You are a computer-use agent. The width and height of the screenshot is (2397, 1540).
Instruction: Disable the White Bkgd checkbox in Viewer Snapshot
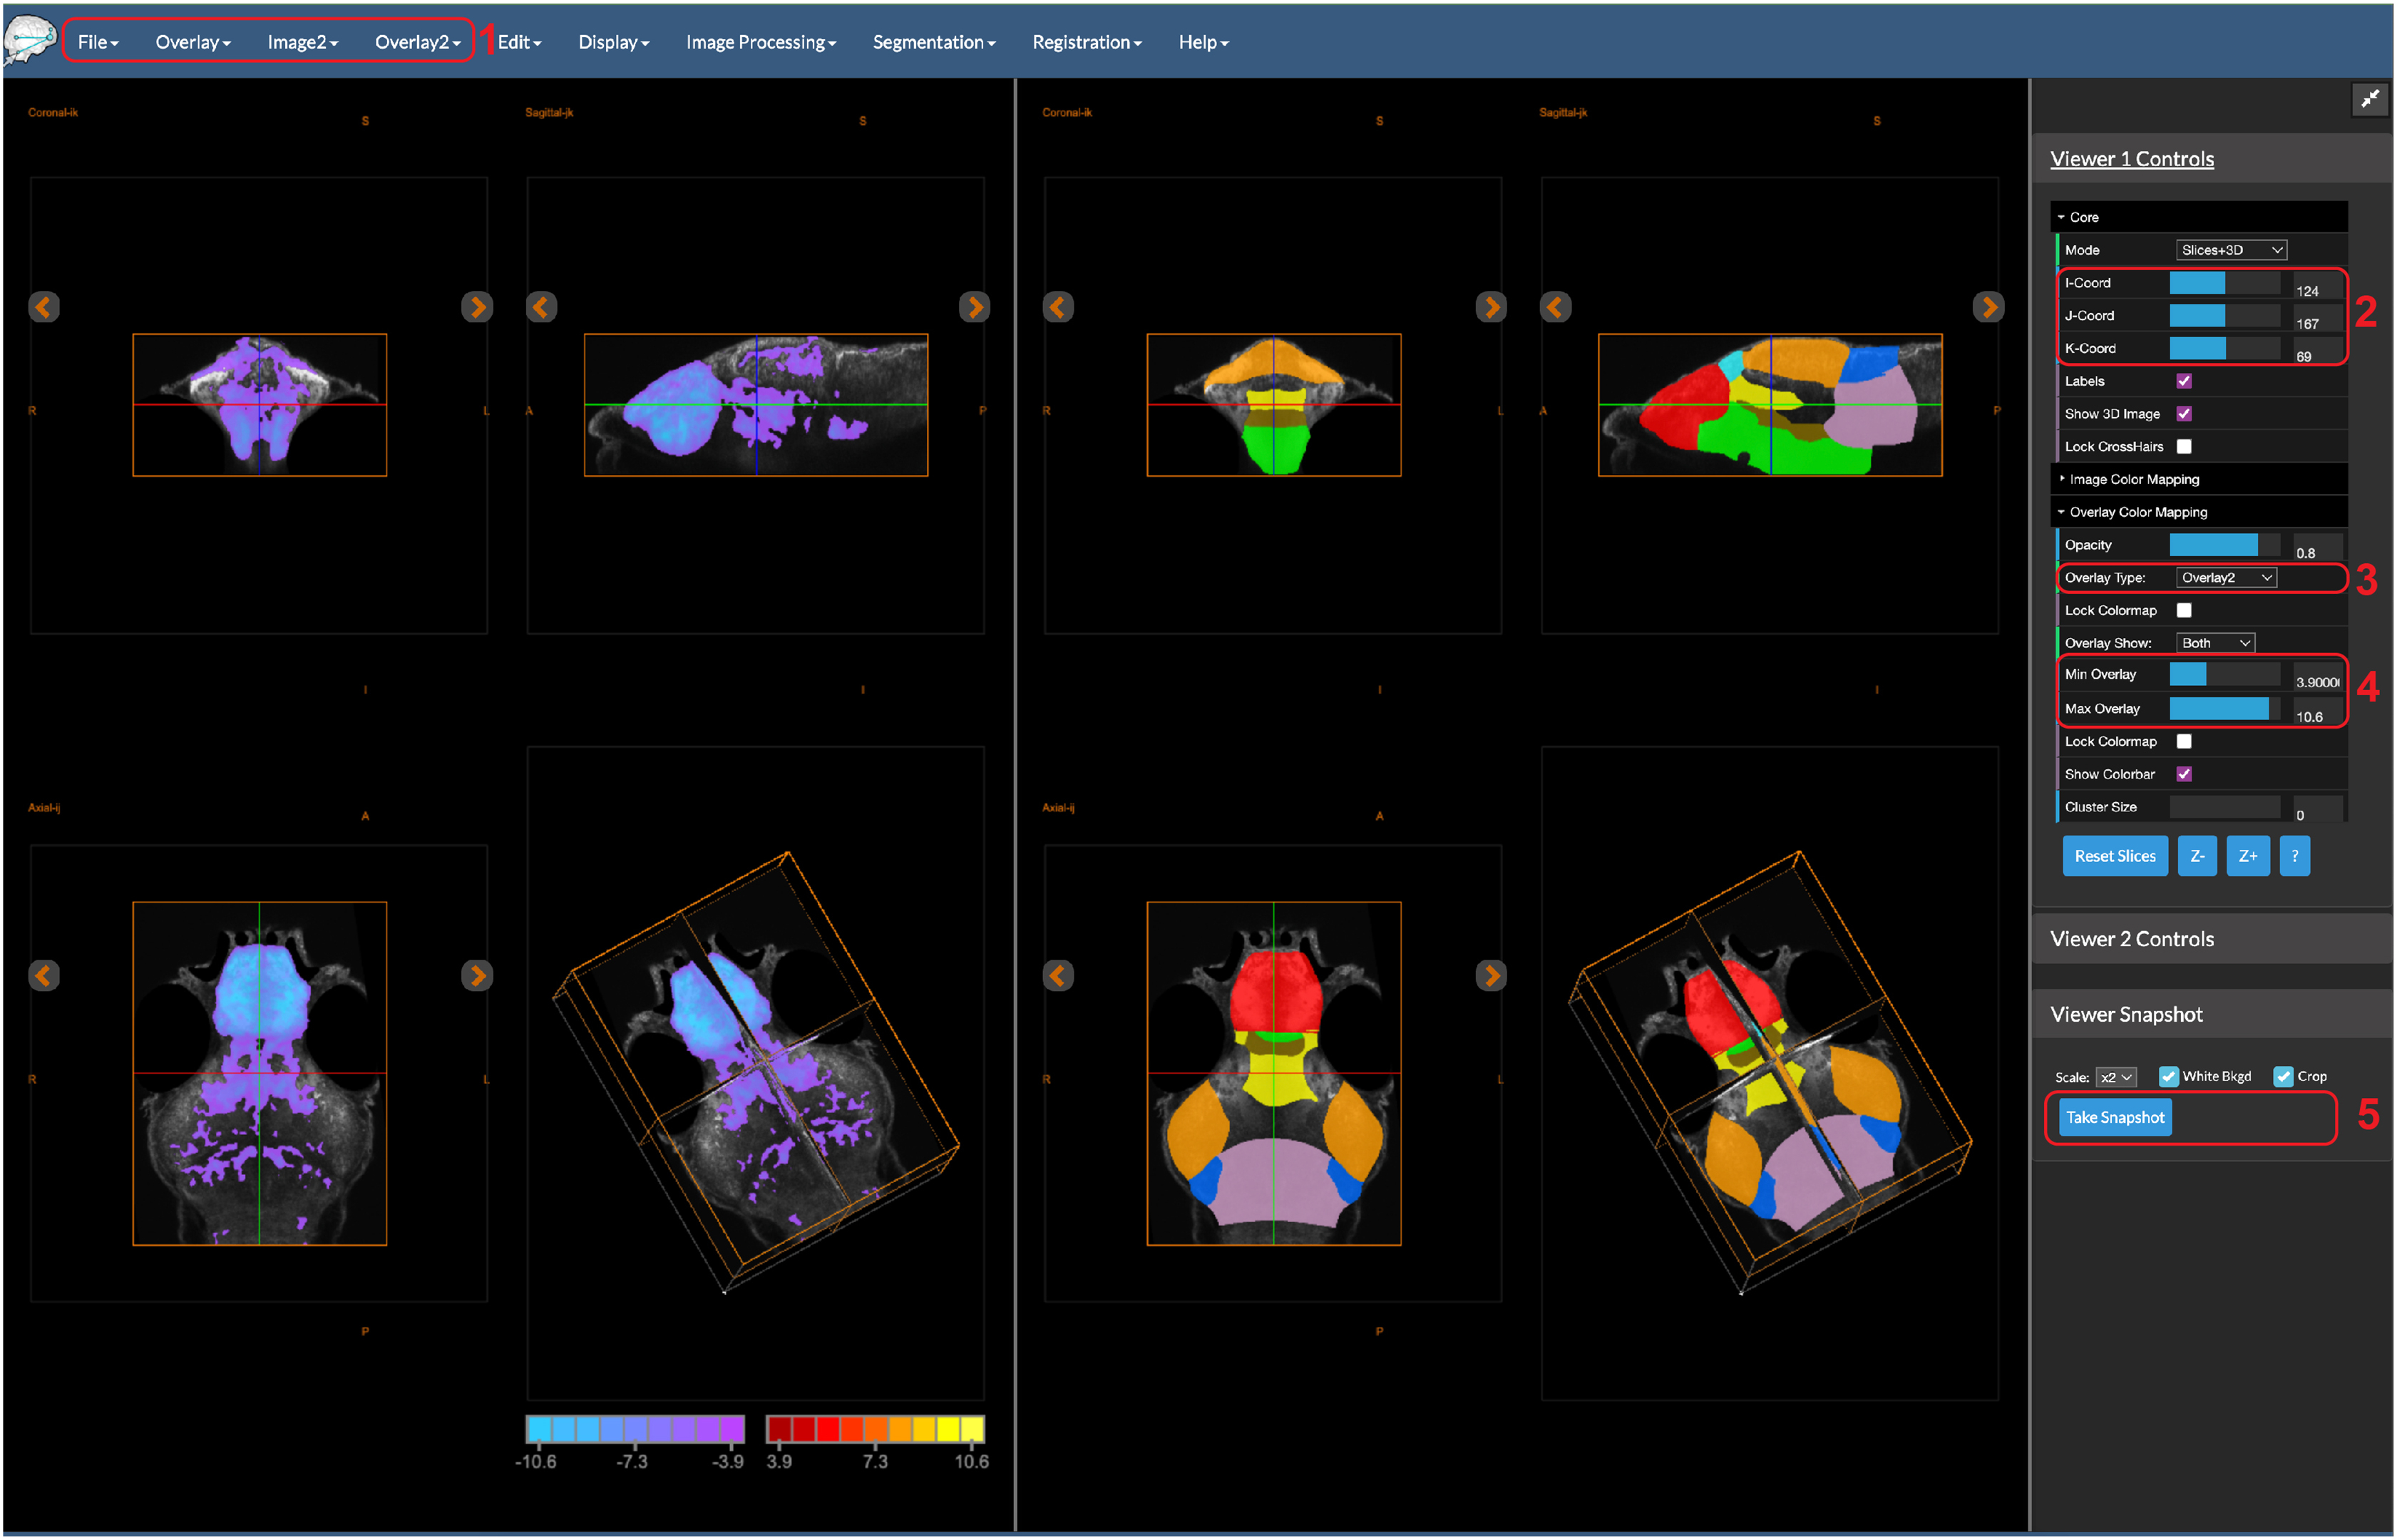click(2169, 1076)
